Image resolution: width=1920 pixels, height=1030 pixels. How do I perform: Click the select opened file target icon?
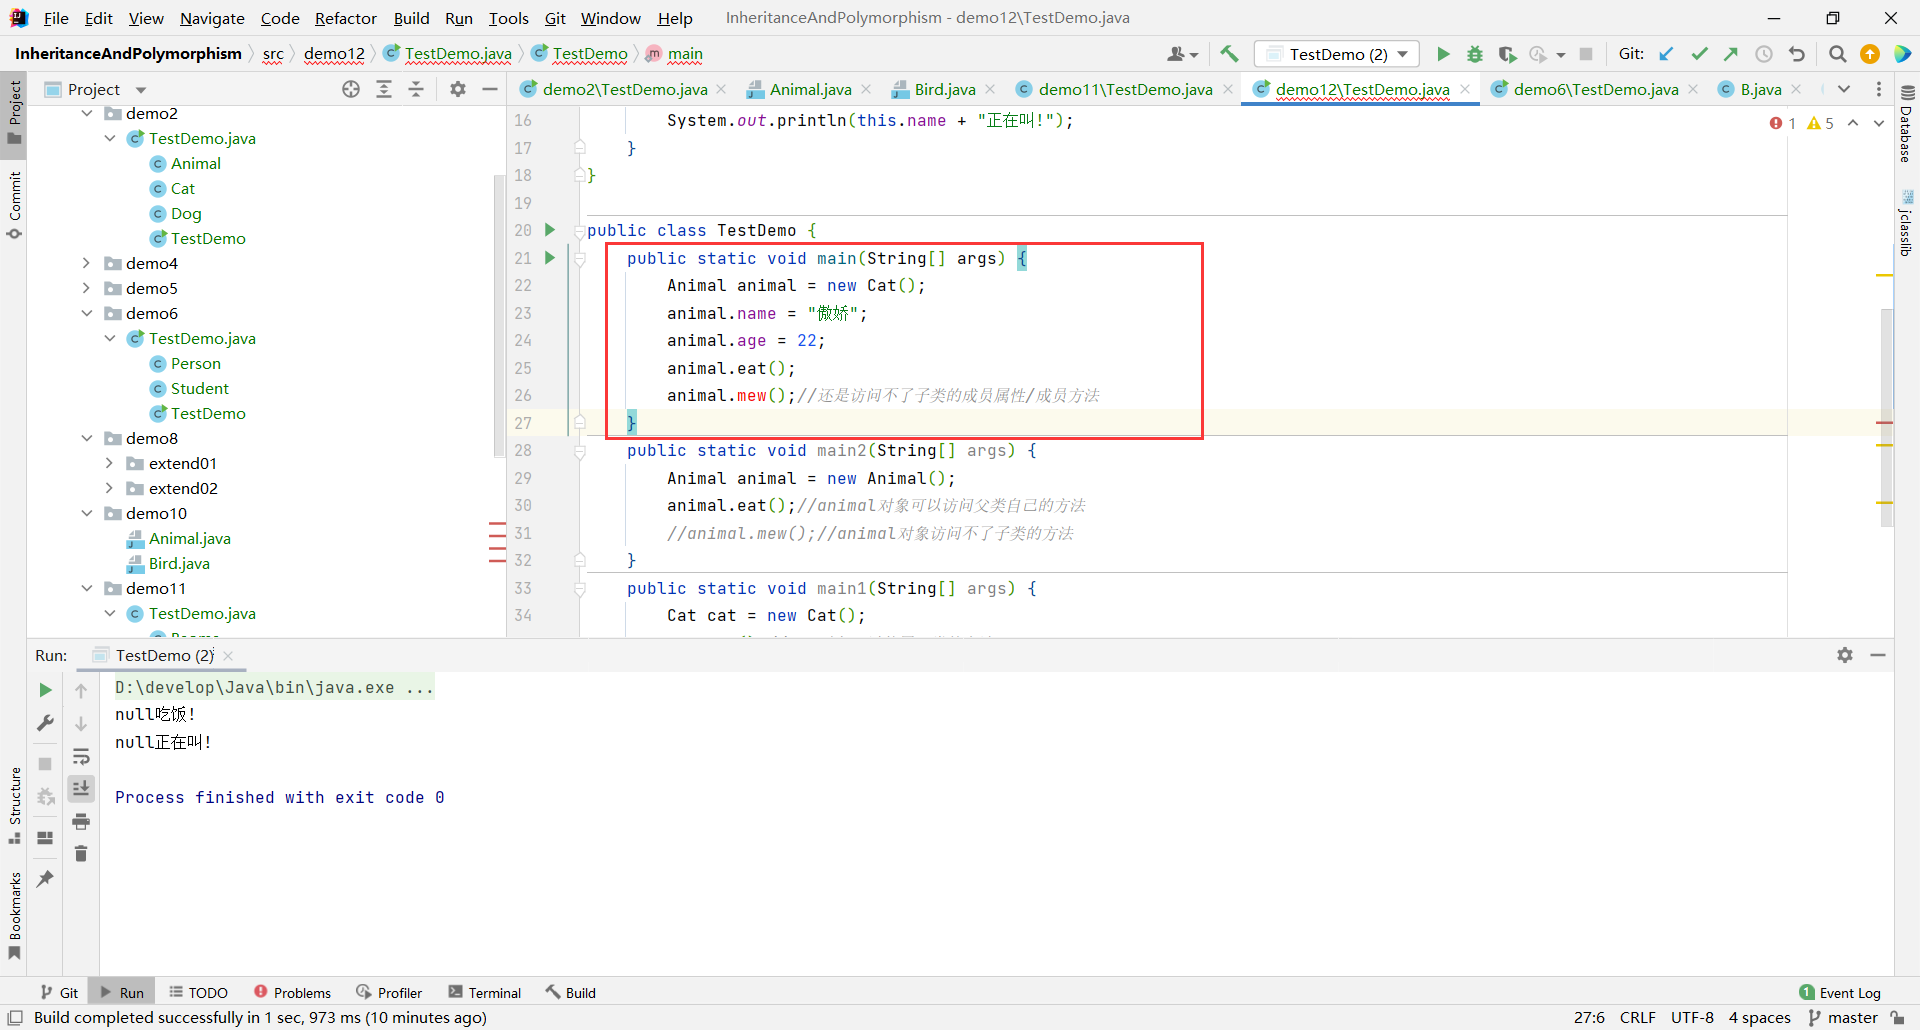pyautogui.click(x=351, y=89)
